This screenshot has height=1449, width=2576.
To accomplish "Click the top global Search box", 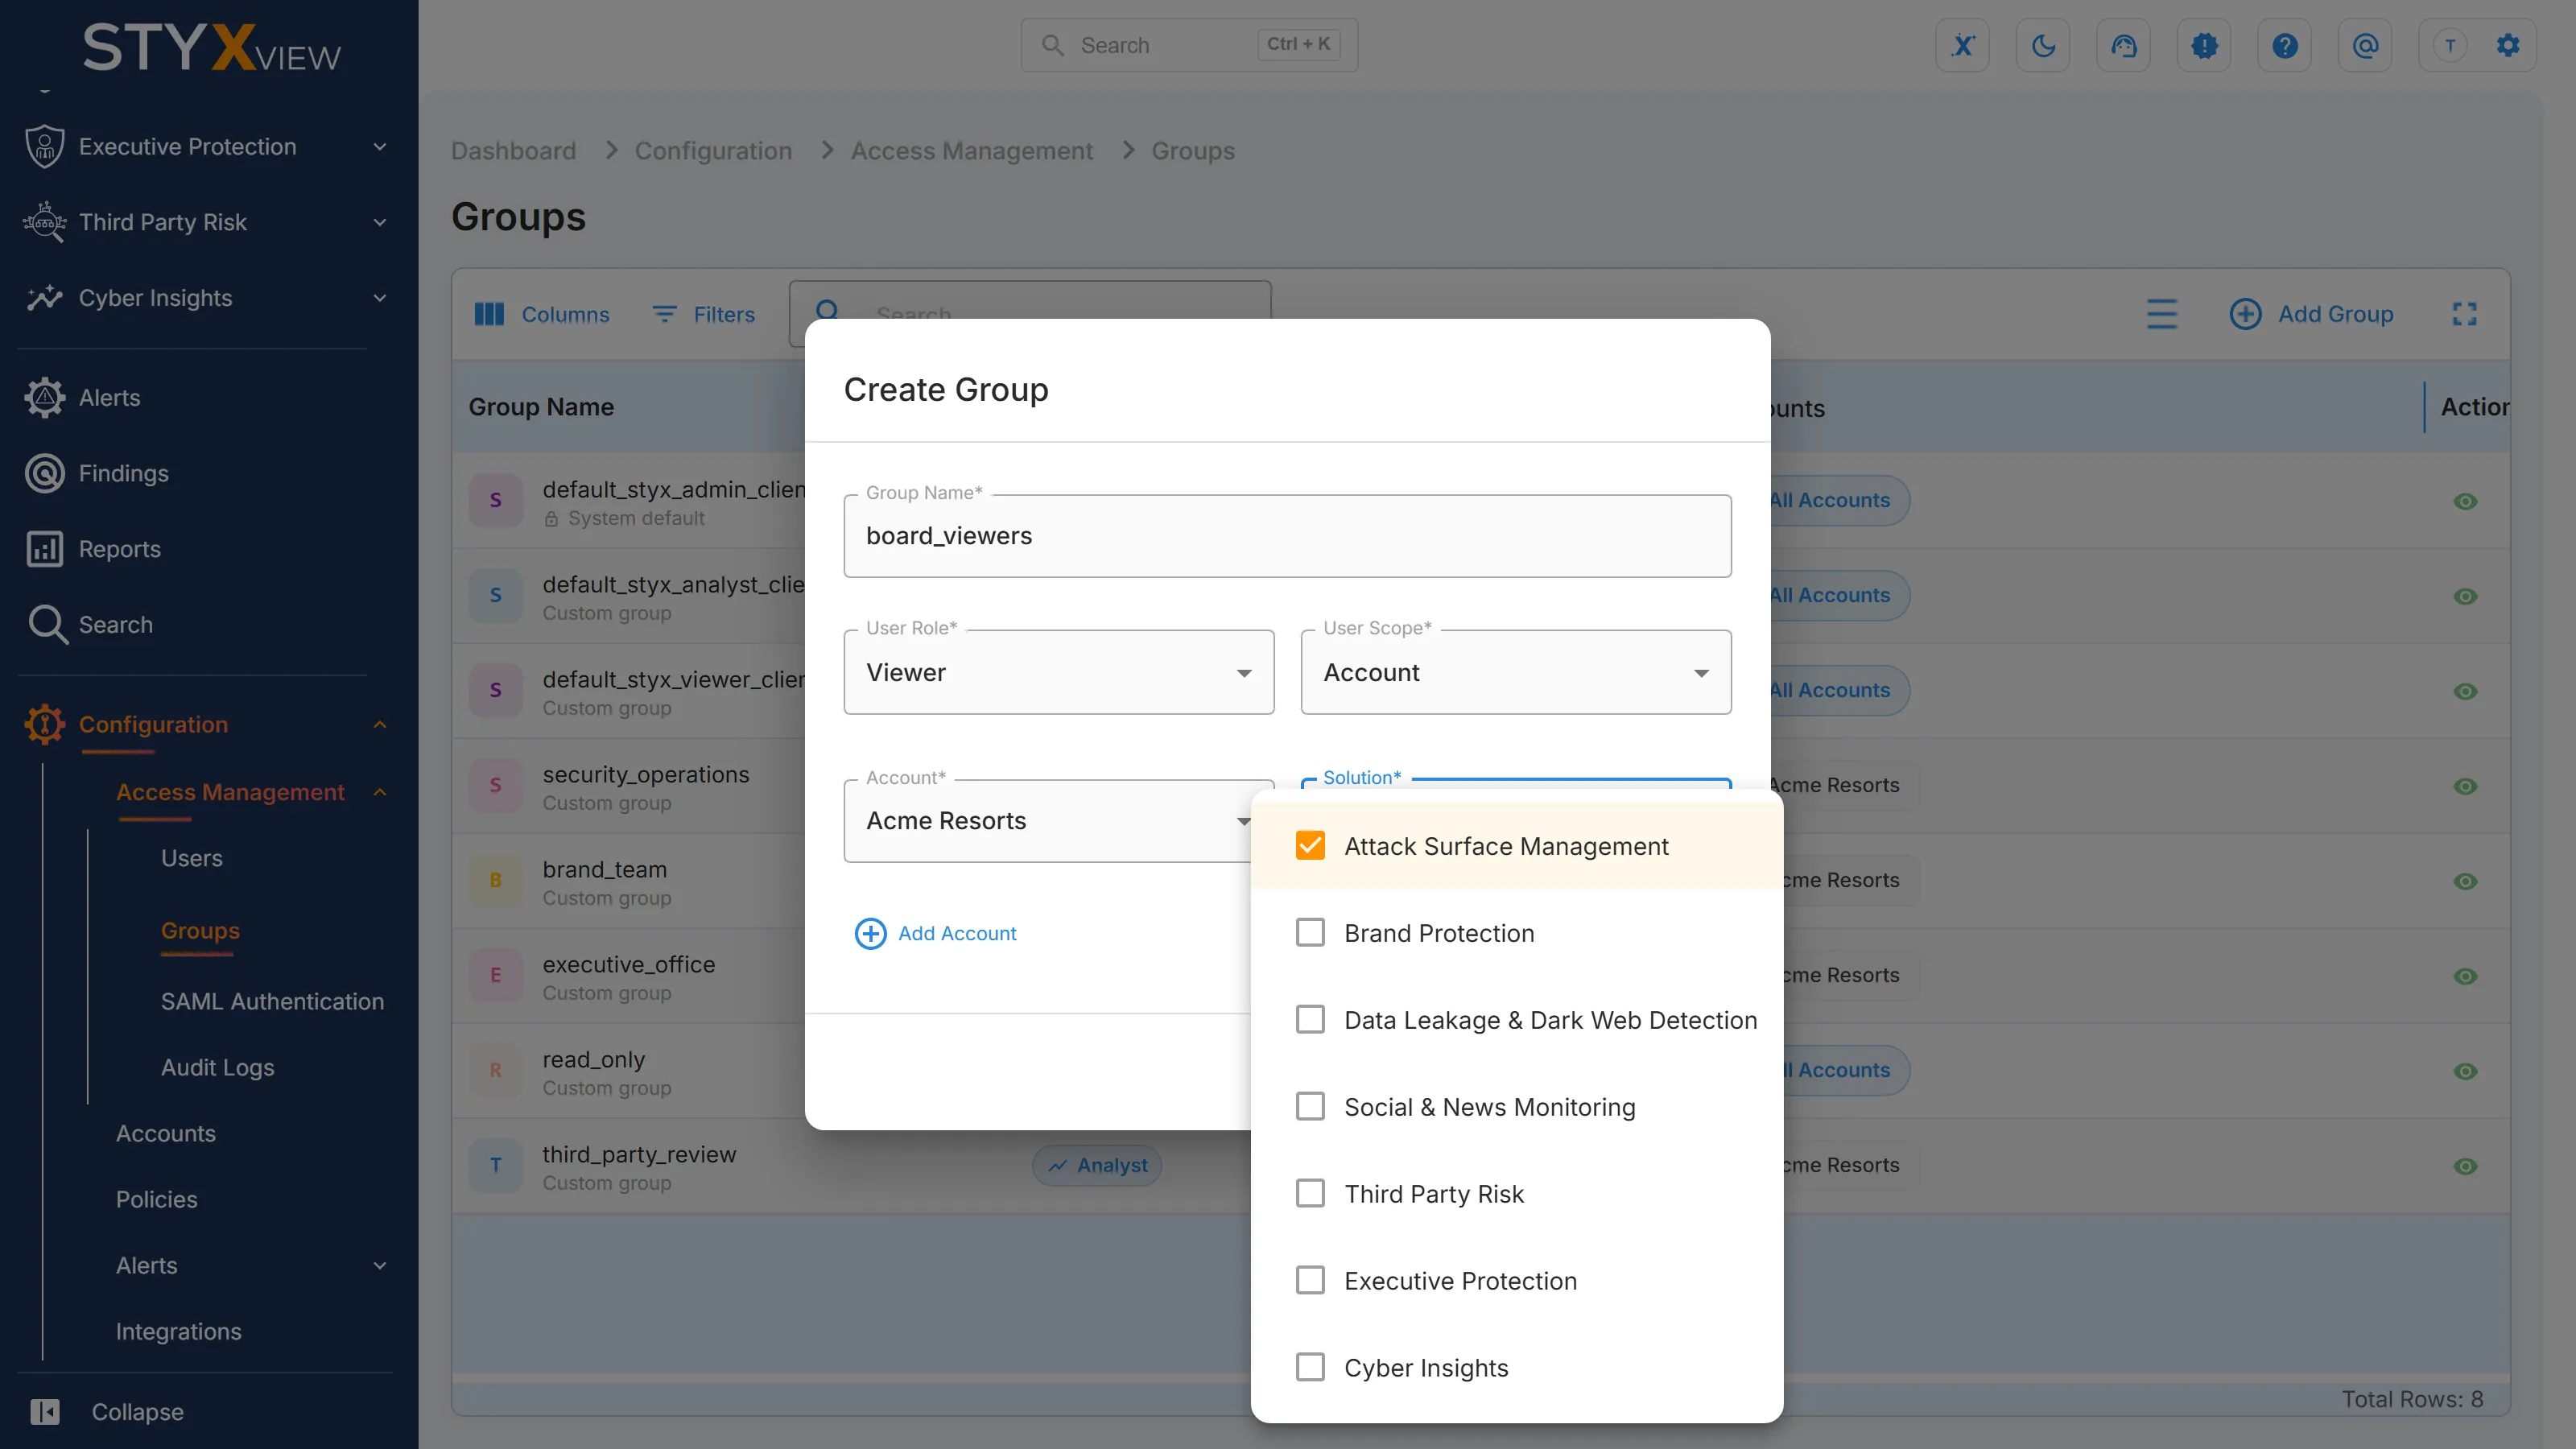I will (1189, 45).
